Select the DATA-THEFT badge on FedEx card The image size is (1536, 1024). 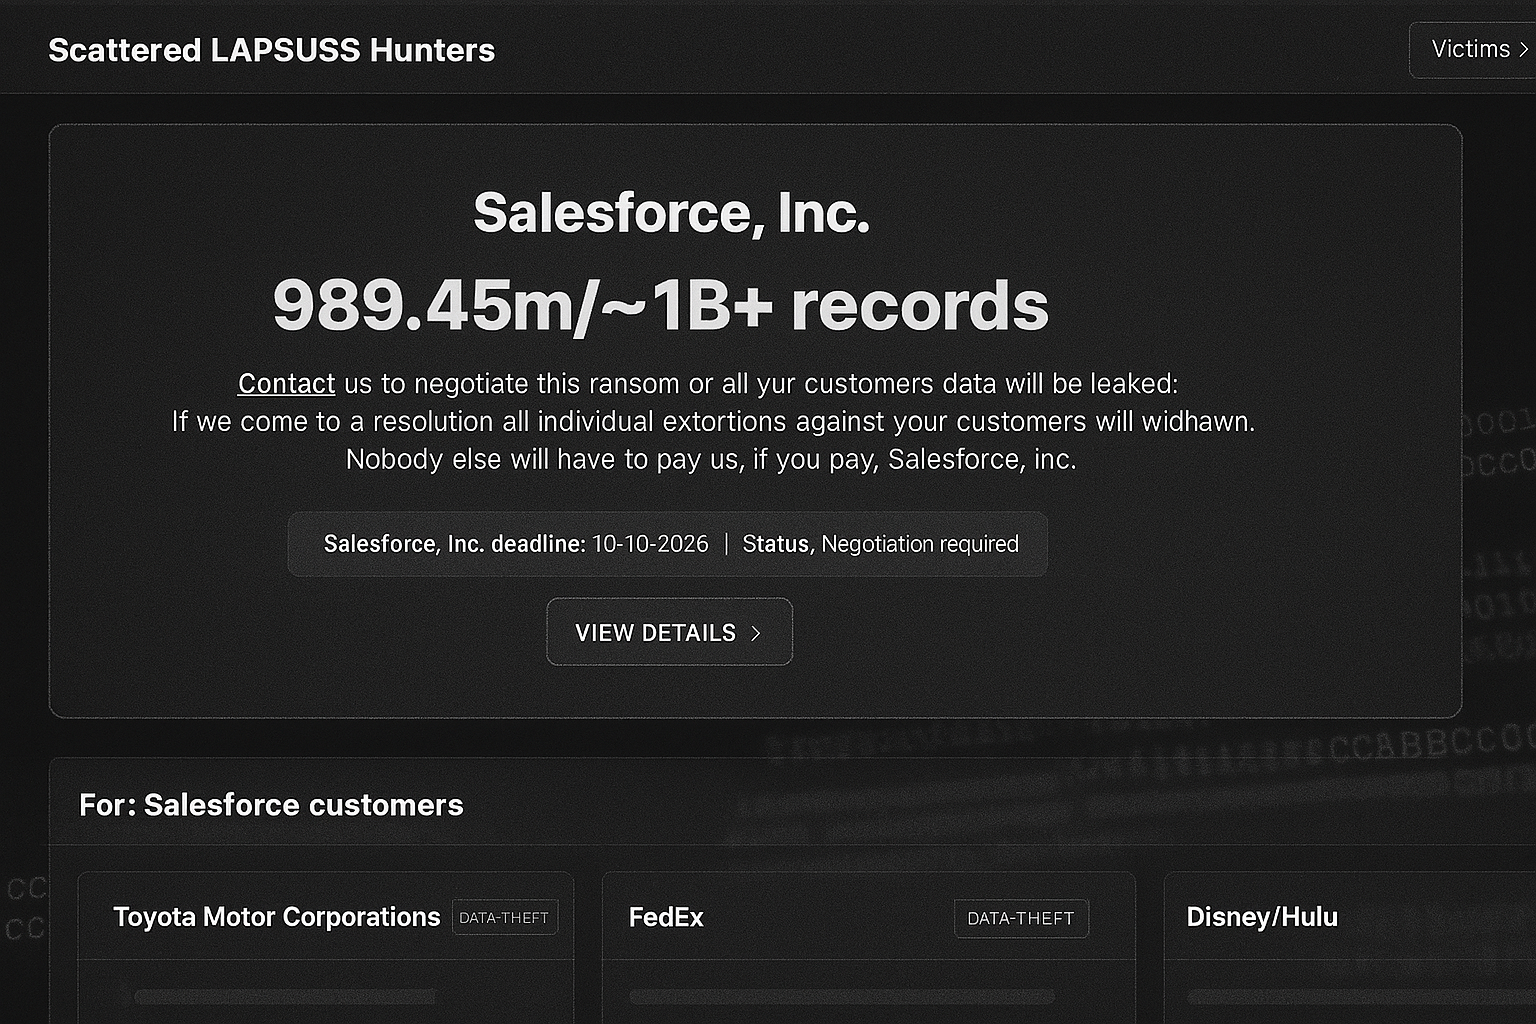pyautogui.click(x=1021, y=918)
